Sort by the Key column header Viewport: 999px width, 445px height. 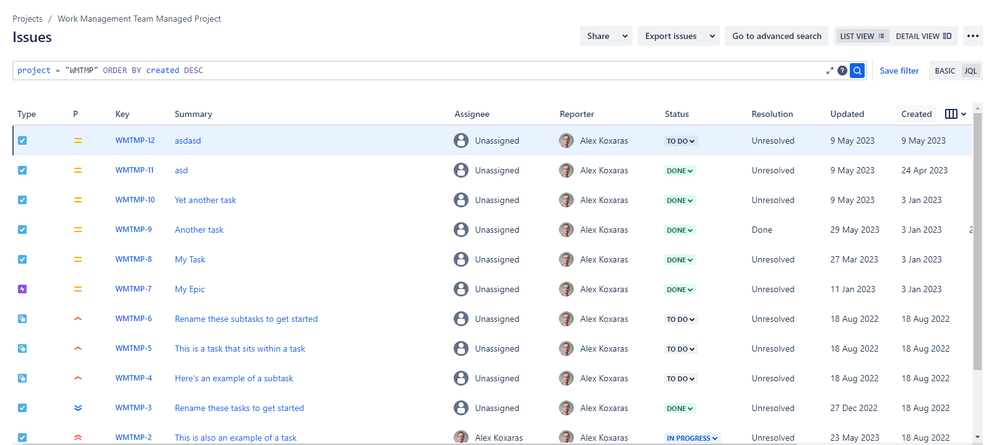point(122,114)
